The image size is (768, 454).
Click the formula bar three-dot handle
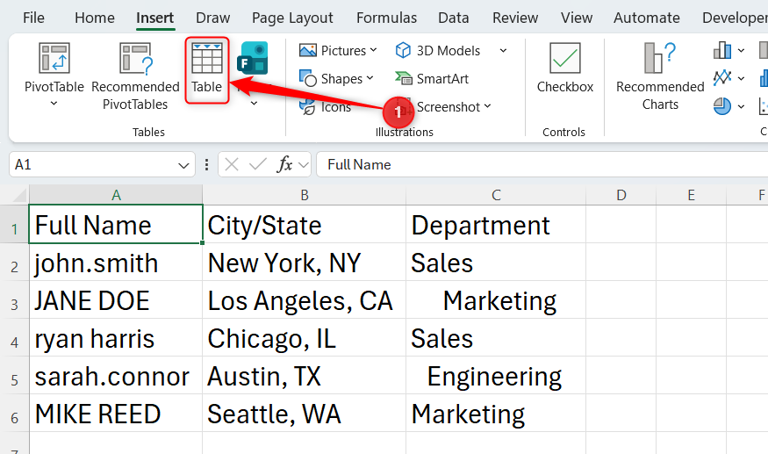(207, 165)
